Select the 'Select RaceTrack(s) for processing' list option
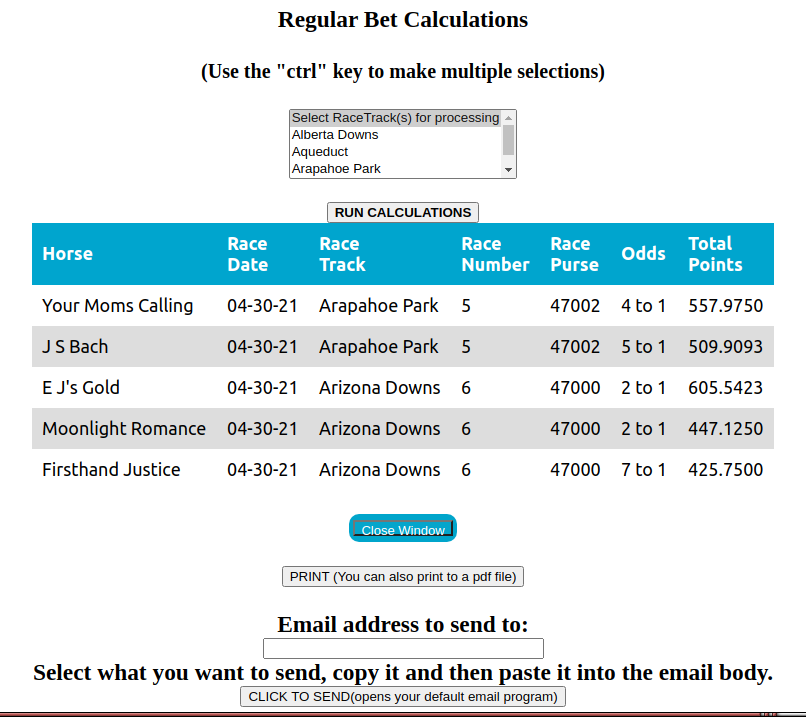The image size is (806, 717). pyautogui.click(x=395, y=118)
